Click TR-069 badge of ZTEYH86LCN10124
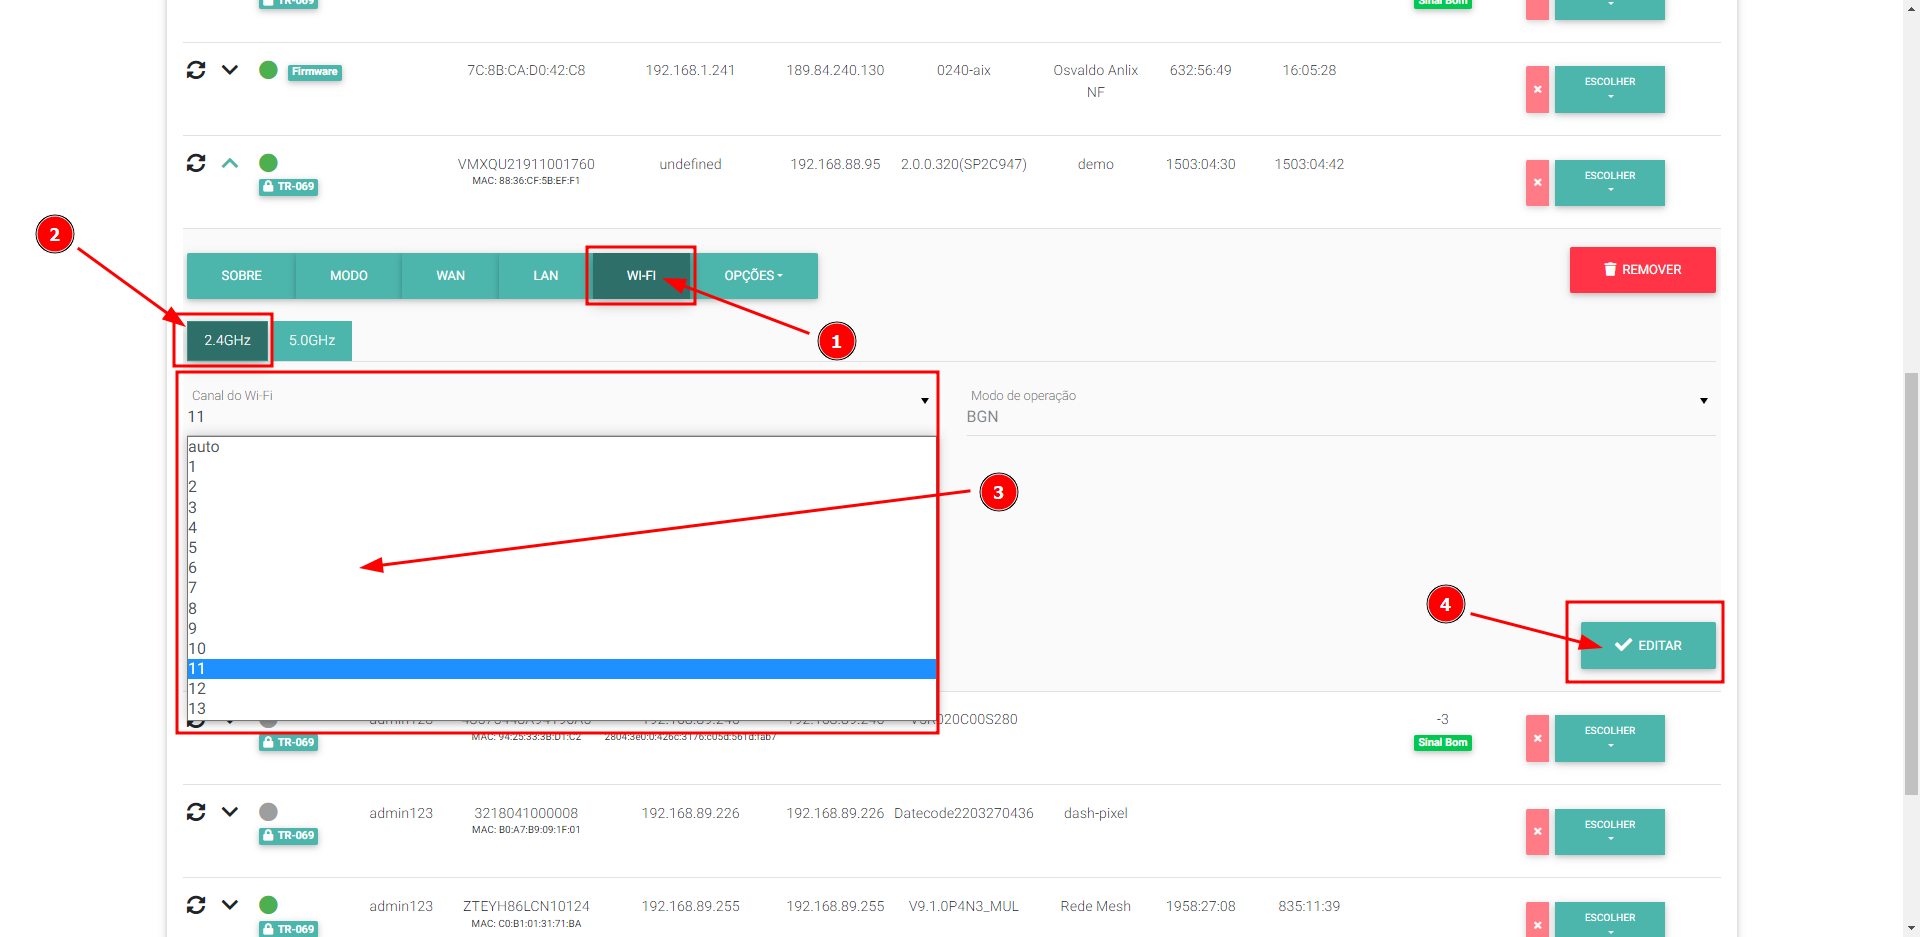The height and width of the screenshot is (937, 1920). point(288,929)
